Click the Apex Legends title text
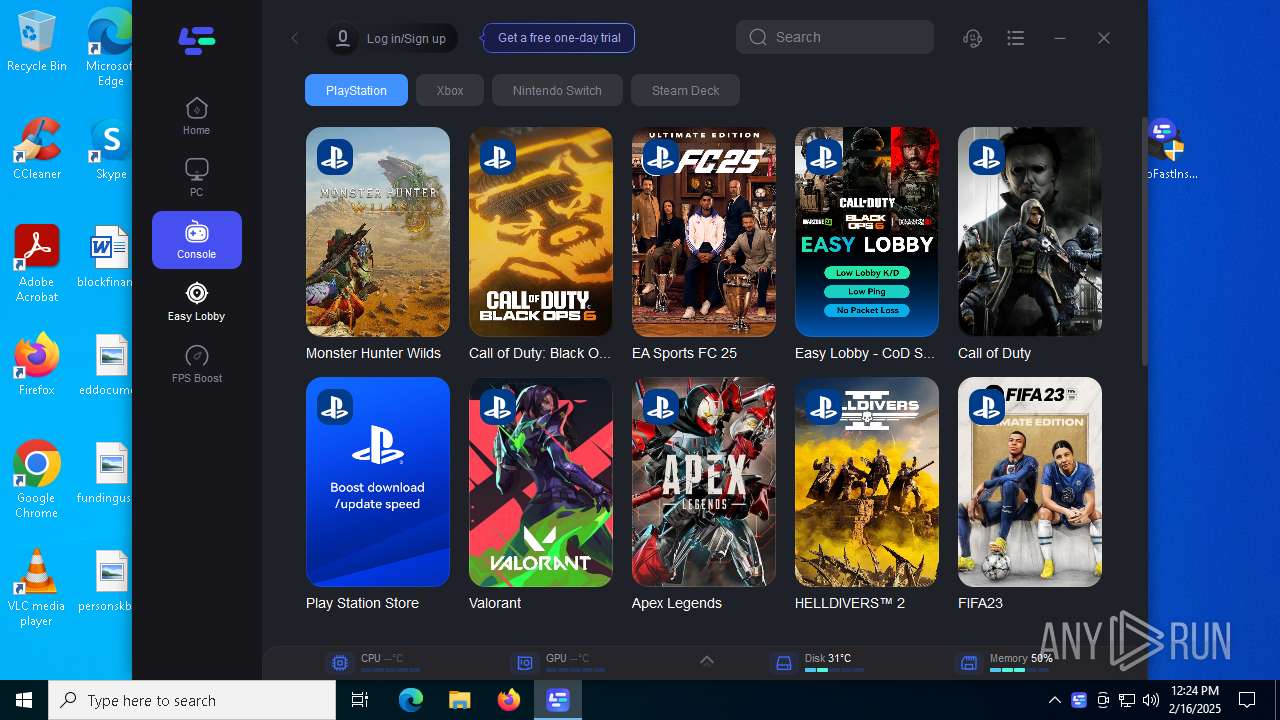The height and width of the screenshot is (720, 1280). tap(677, 603)
